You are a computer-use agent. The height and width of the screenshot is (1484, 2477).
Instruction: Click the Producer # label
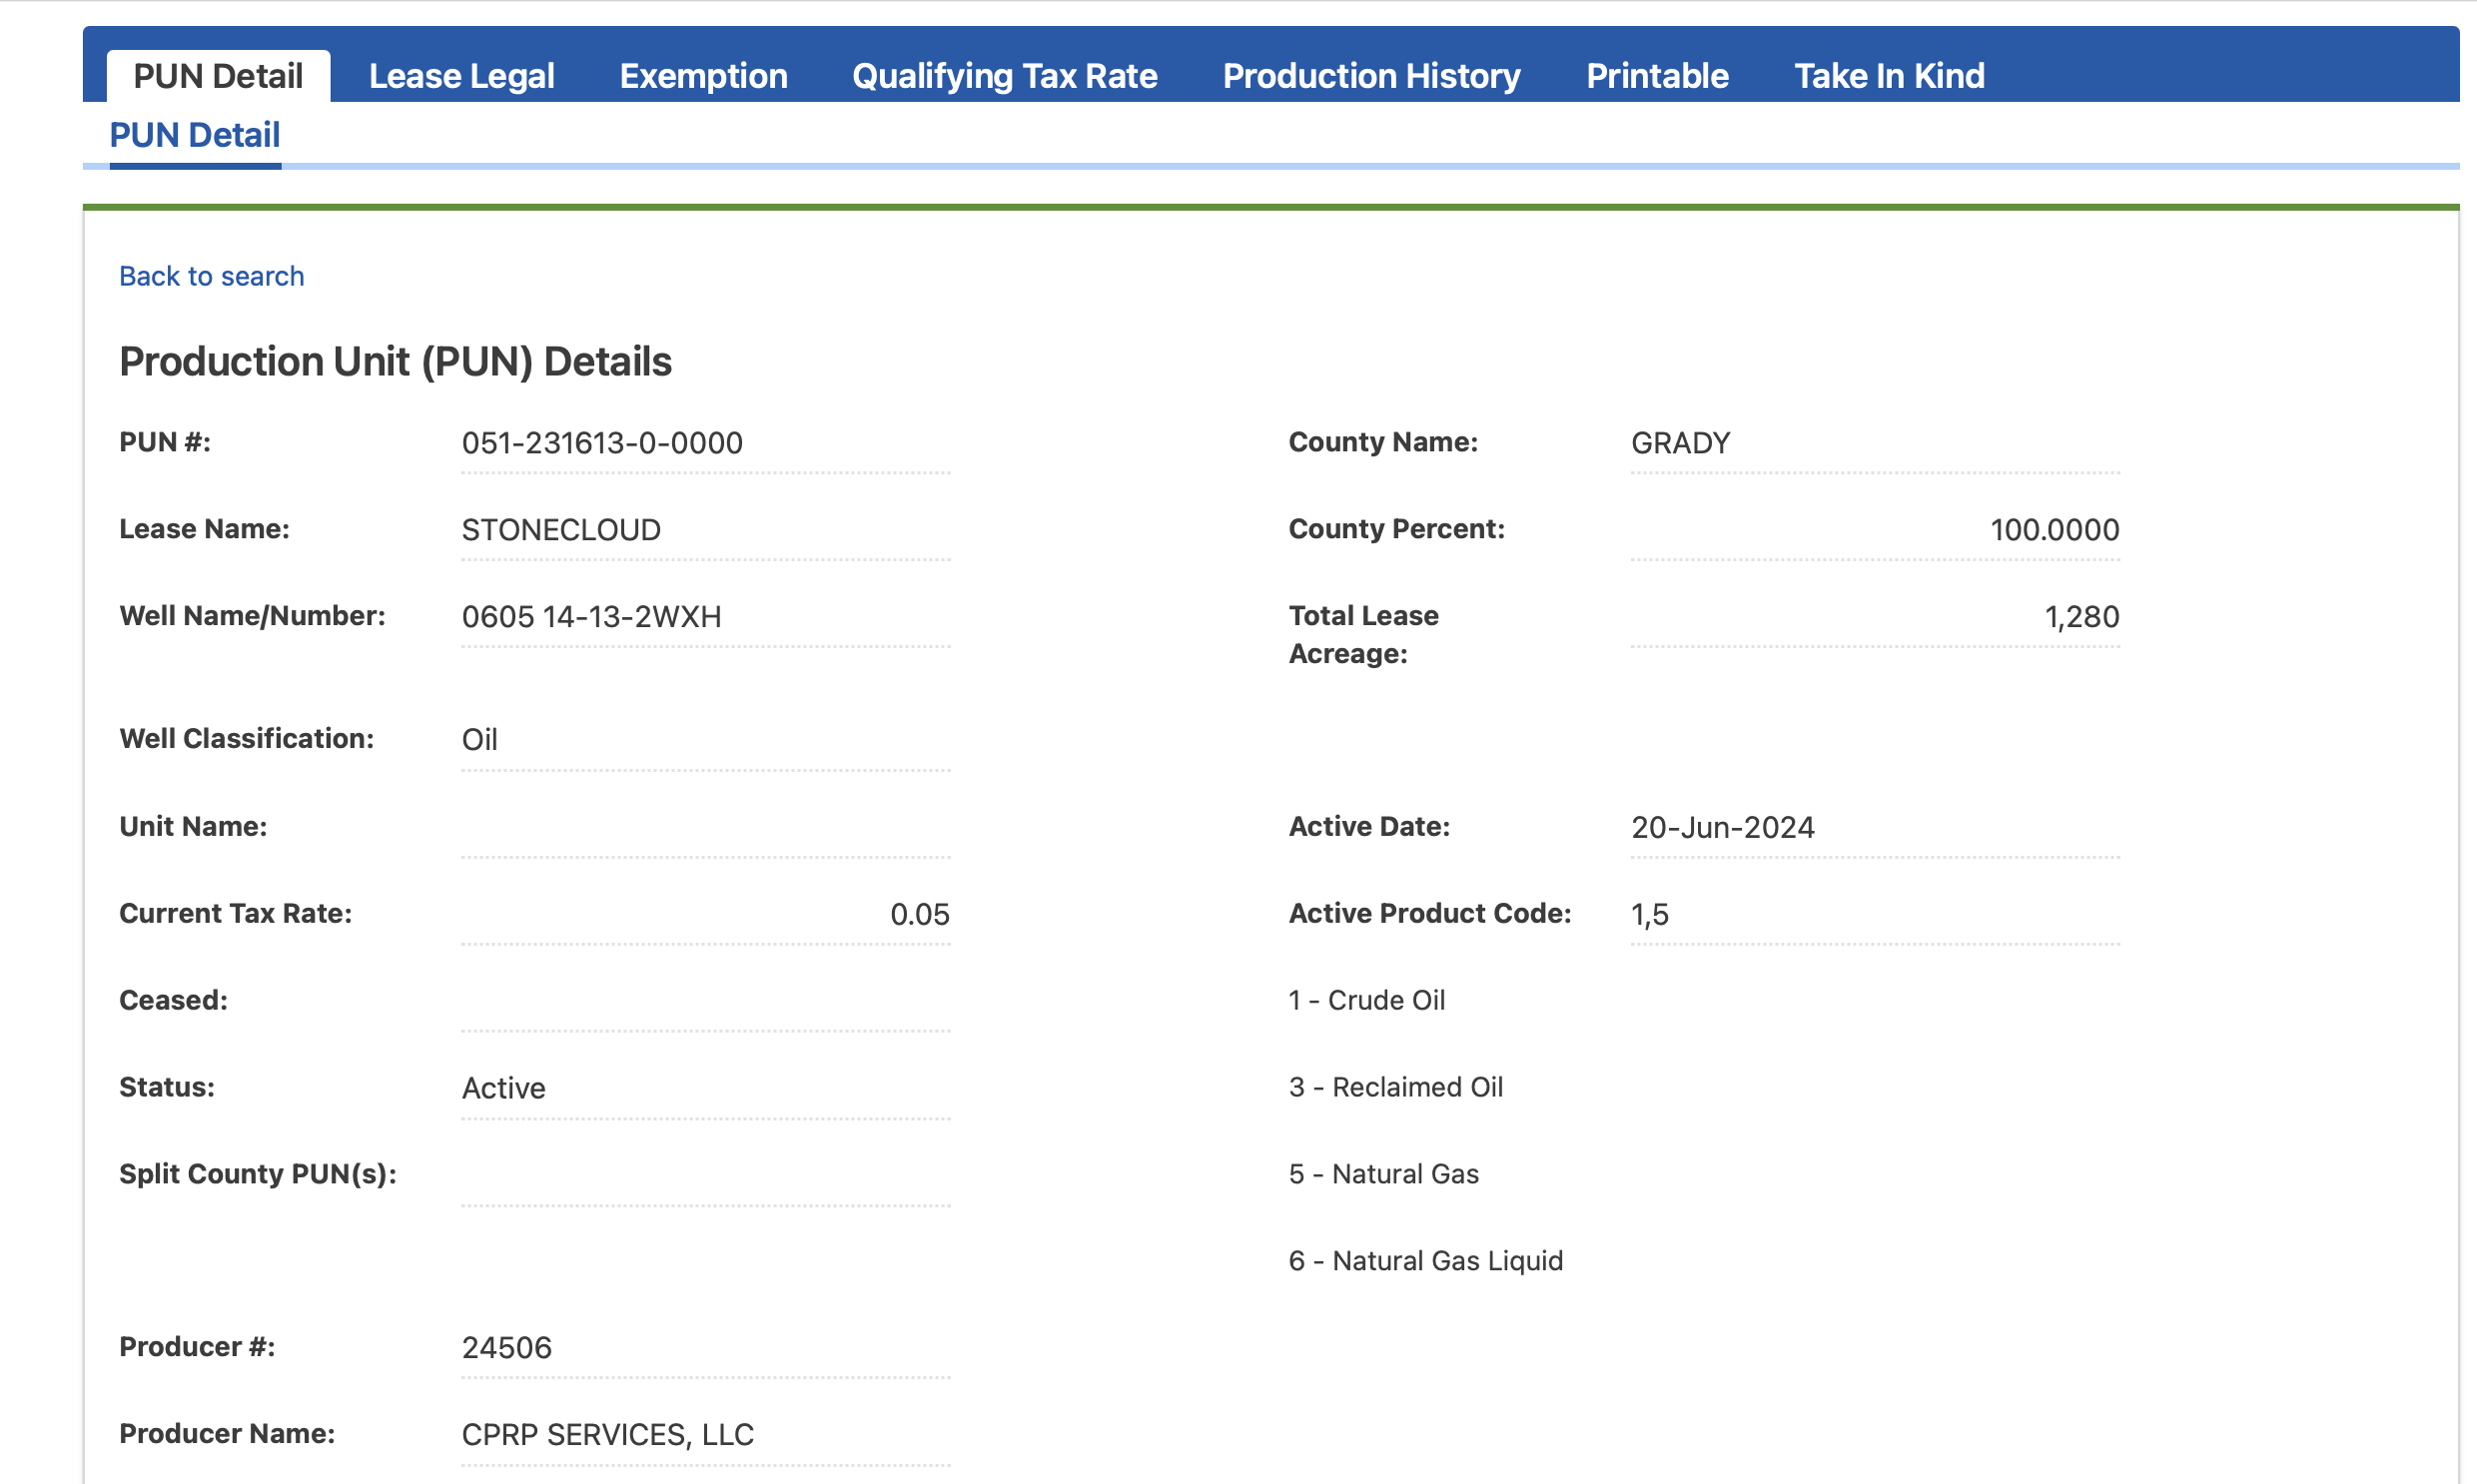(x=197, y=1347)
